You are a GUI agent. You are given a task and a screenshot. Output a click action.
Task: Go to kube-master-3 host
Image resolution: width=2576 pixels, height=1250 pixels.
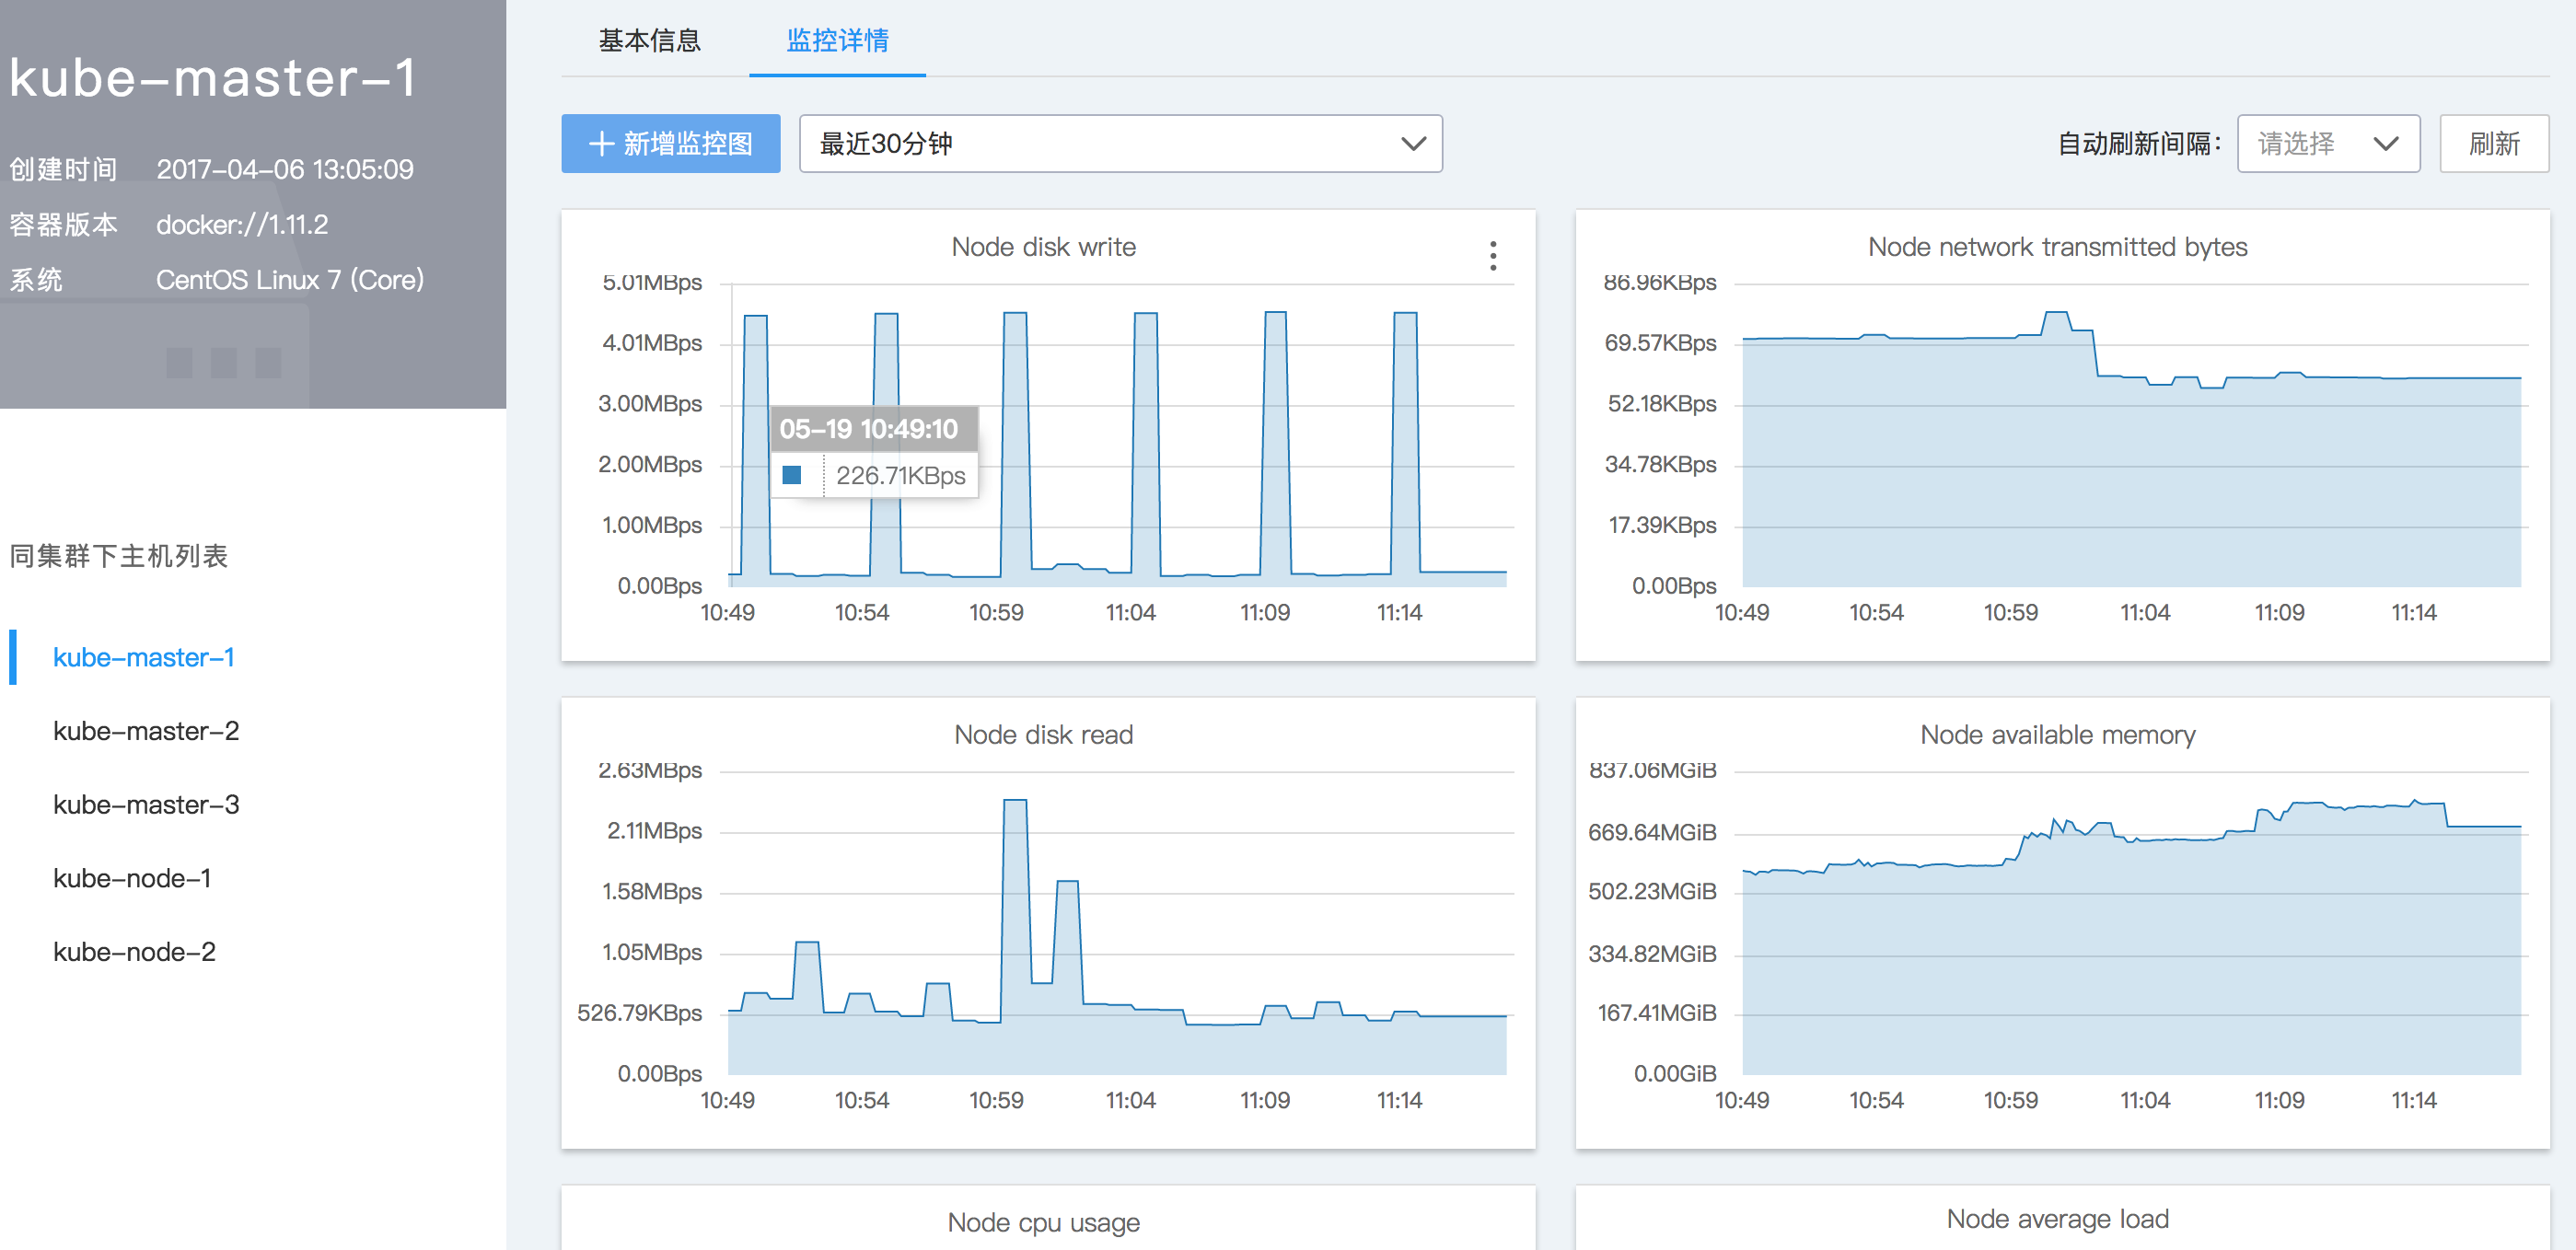pyautogui.click(x=146, y=805)
